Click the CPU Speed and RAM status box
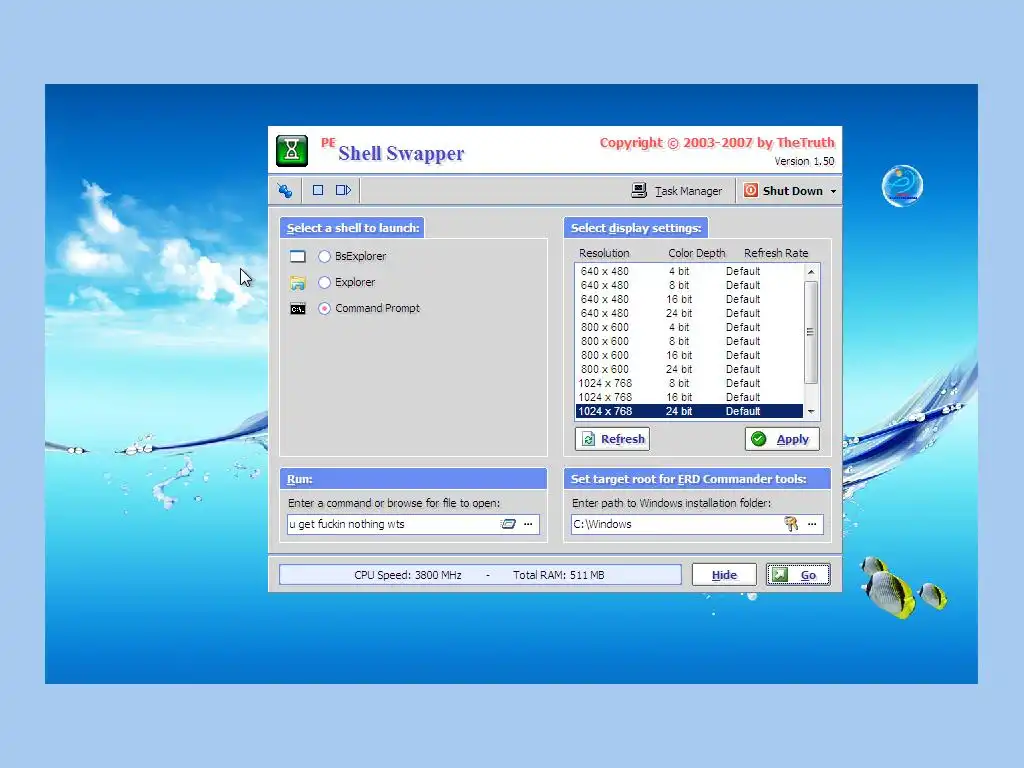This screenshot has width=1024, height=768. point(480,575)
